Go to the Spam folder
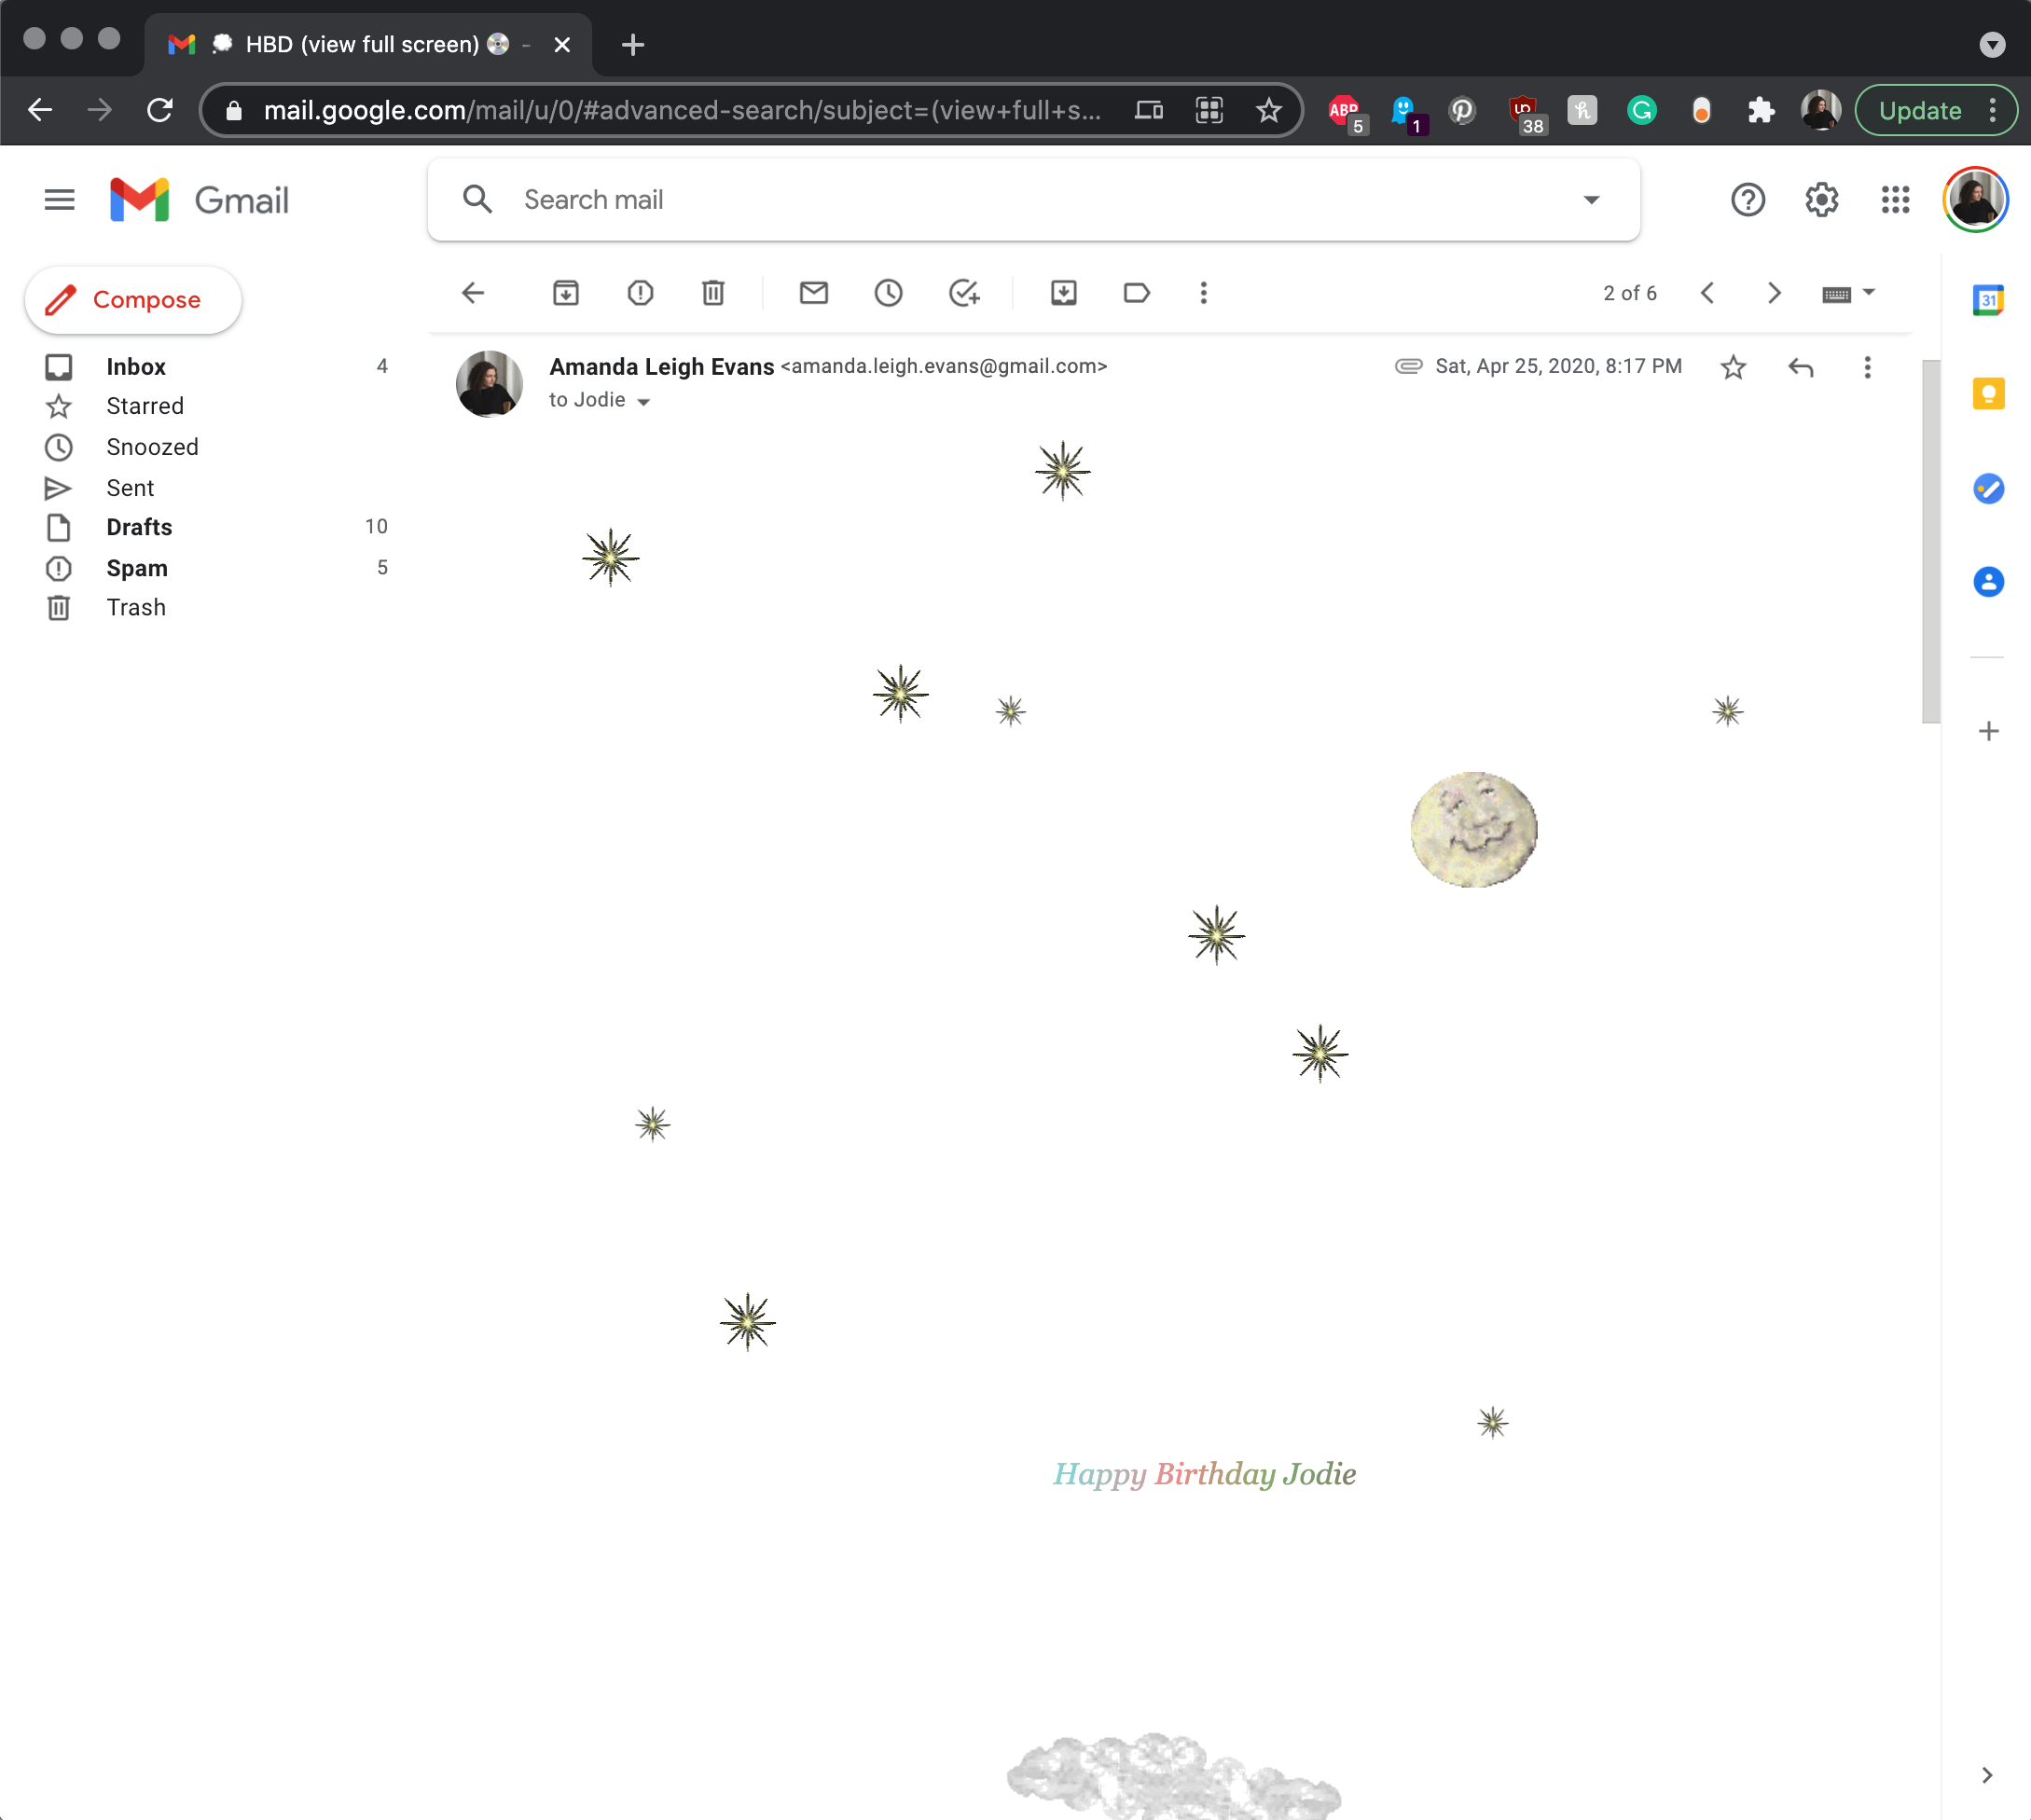Screen dimensions: 2031x1820 [137, 568]
